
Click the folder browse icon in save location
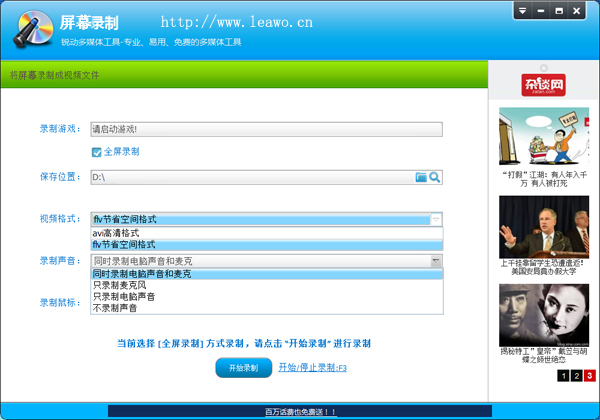point(421,177)
